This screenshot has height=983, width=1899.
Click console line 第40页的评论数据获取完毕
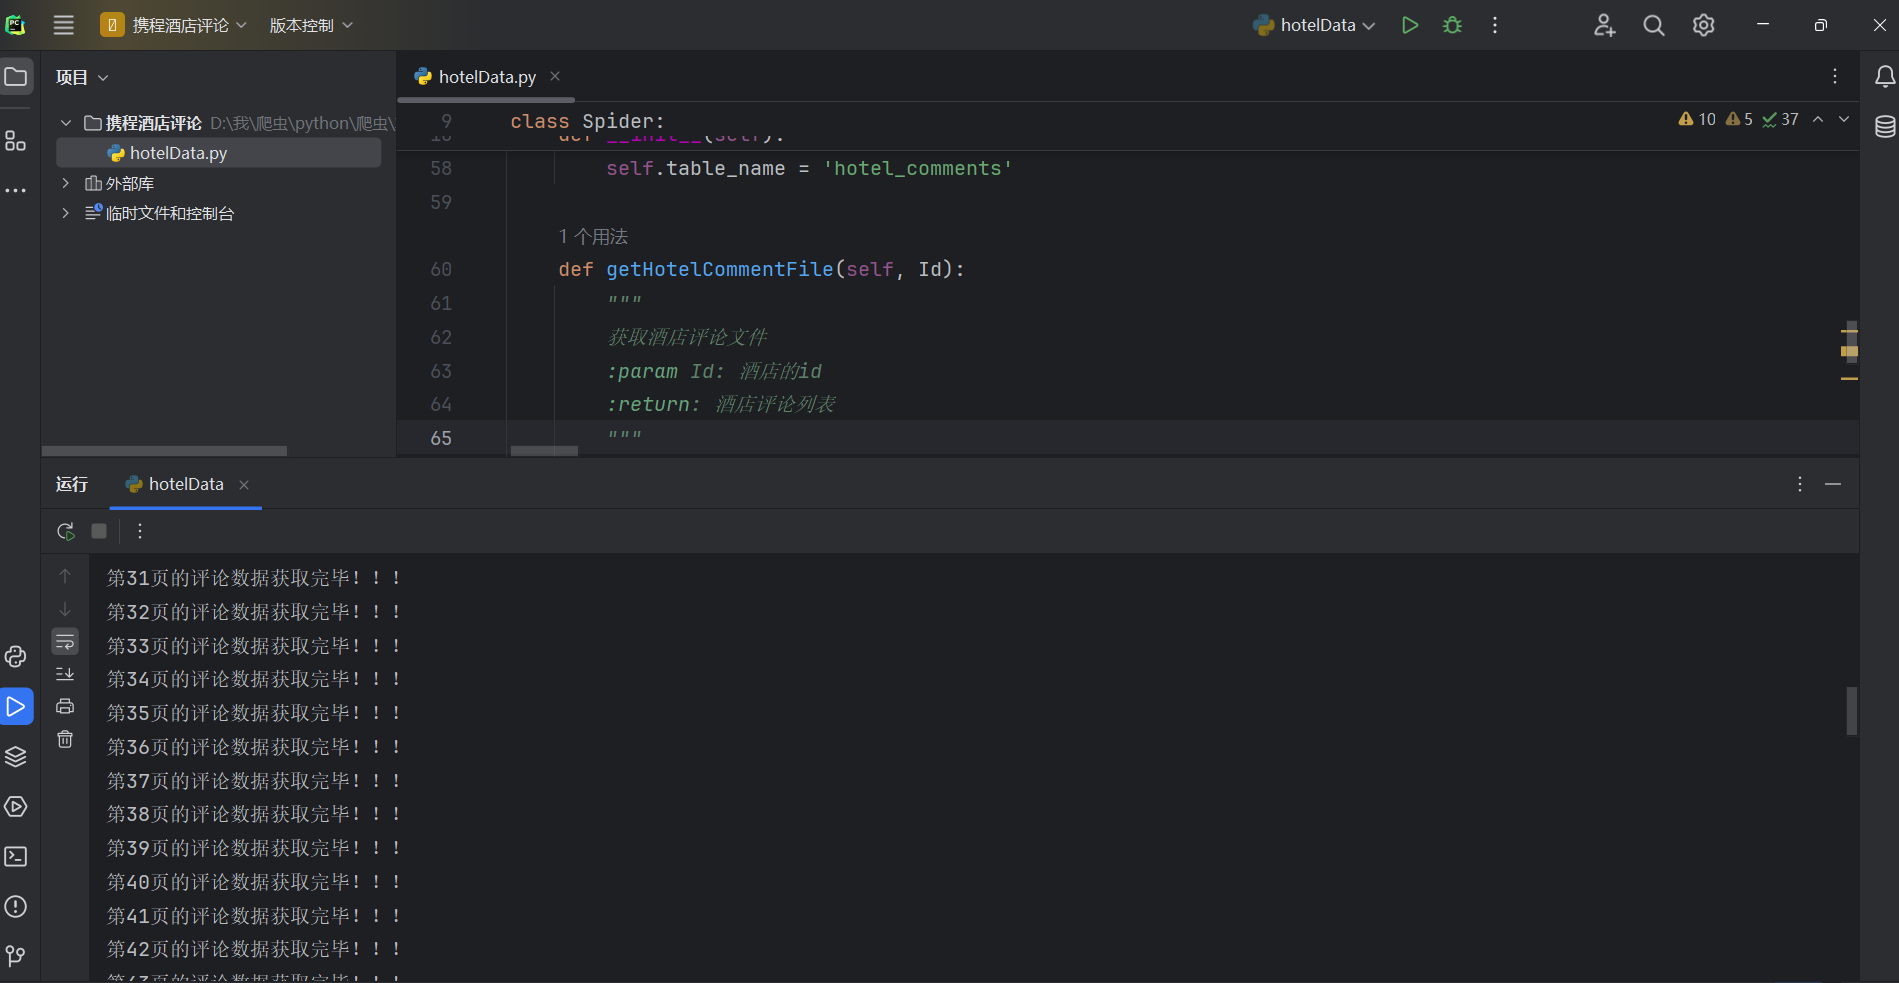point(254,882)
